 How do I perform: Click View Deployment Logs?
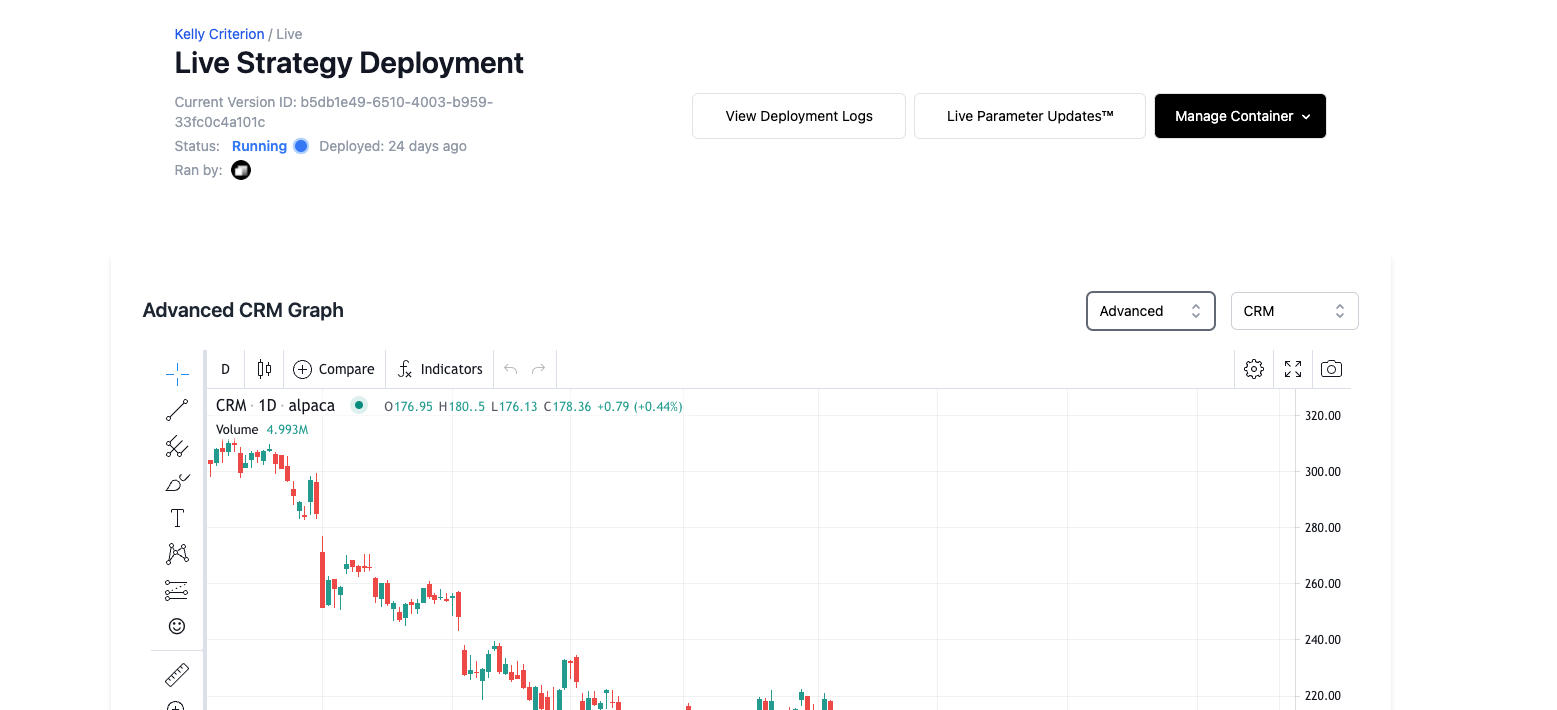798,116
